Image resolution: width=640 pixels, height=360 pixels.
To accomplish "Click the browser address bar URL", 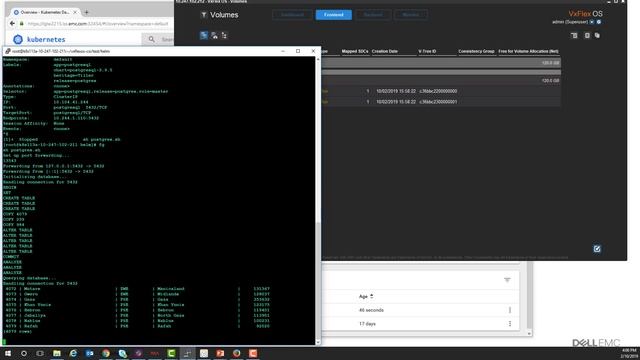I will pyautogui.click(x=98, y=24).
